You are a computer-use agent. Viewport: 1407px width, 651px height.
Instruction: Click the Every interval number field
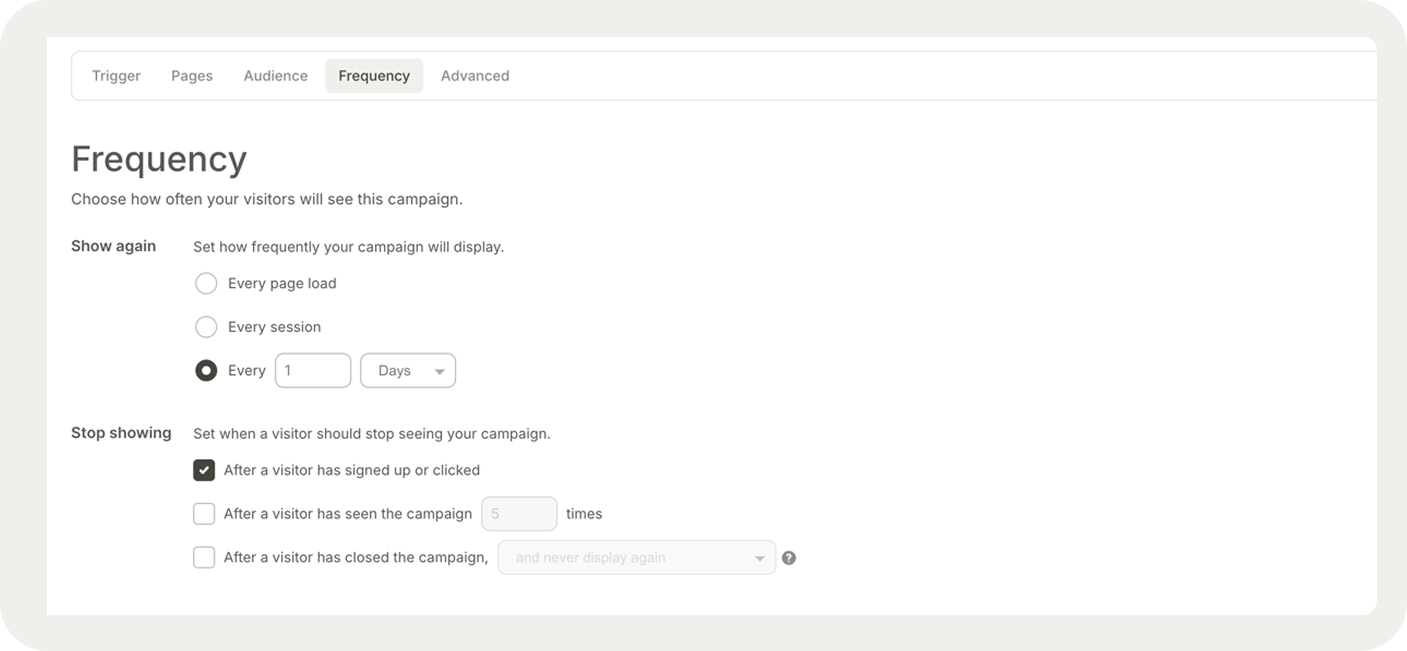click(x=313, y=371)
